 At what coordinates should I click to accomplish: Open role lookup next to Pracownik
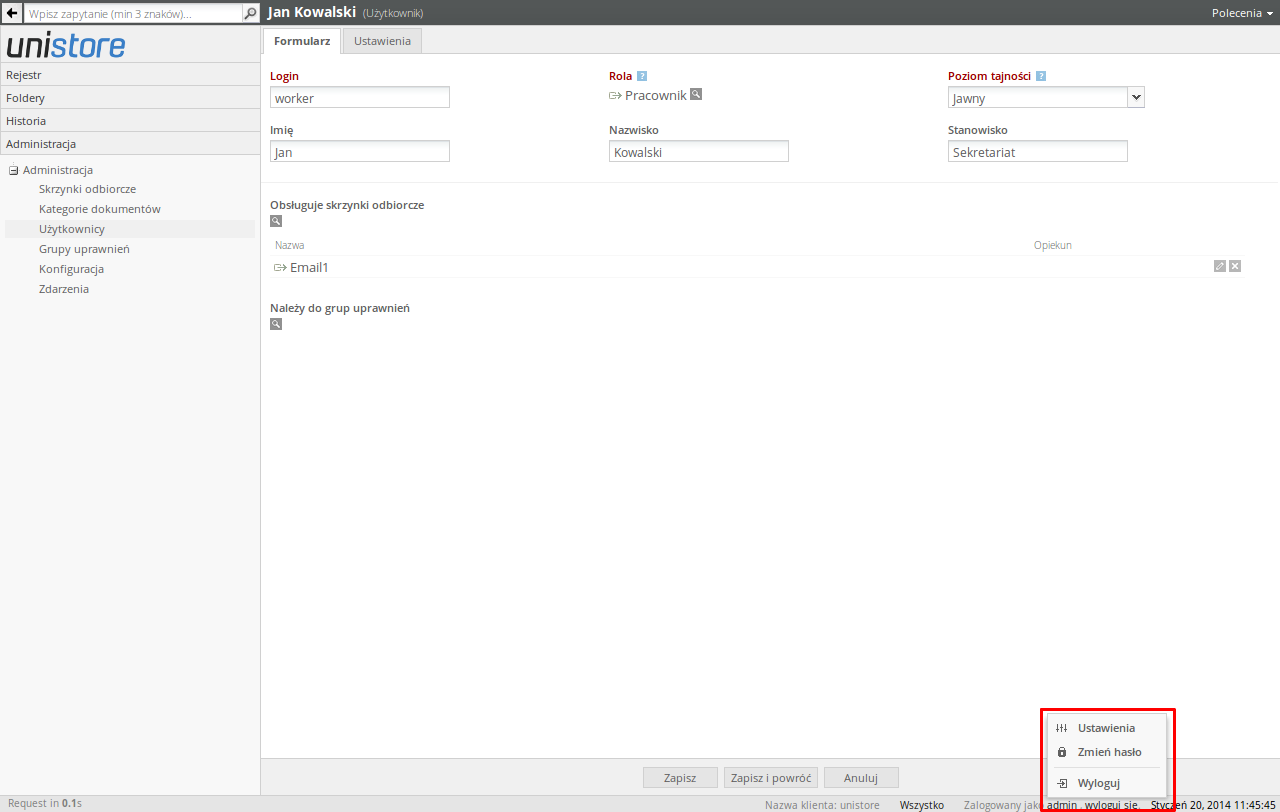pyautogui.click(x=696, y=94)
